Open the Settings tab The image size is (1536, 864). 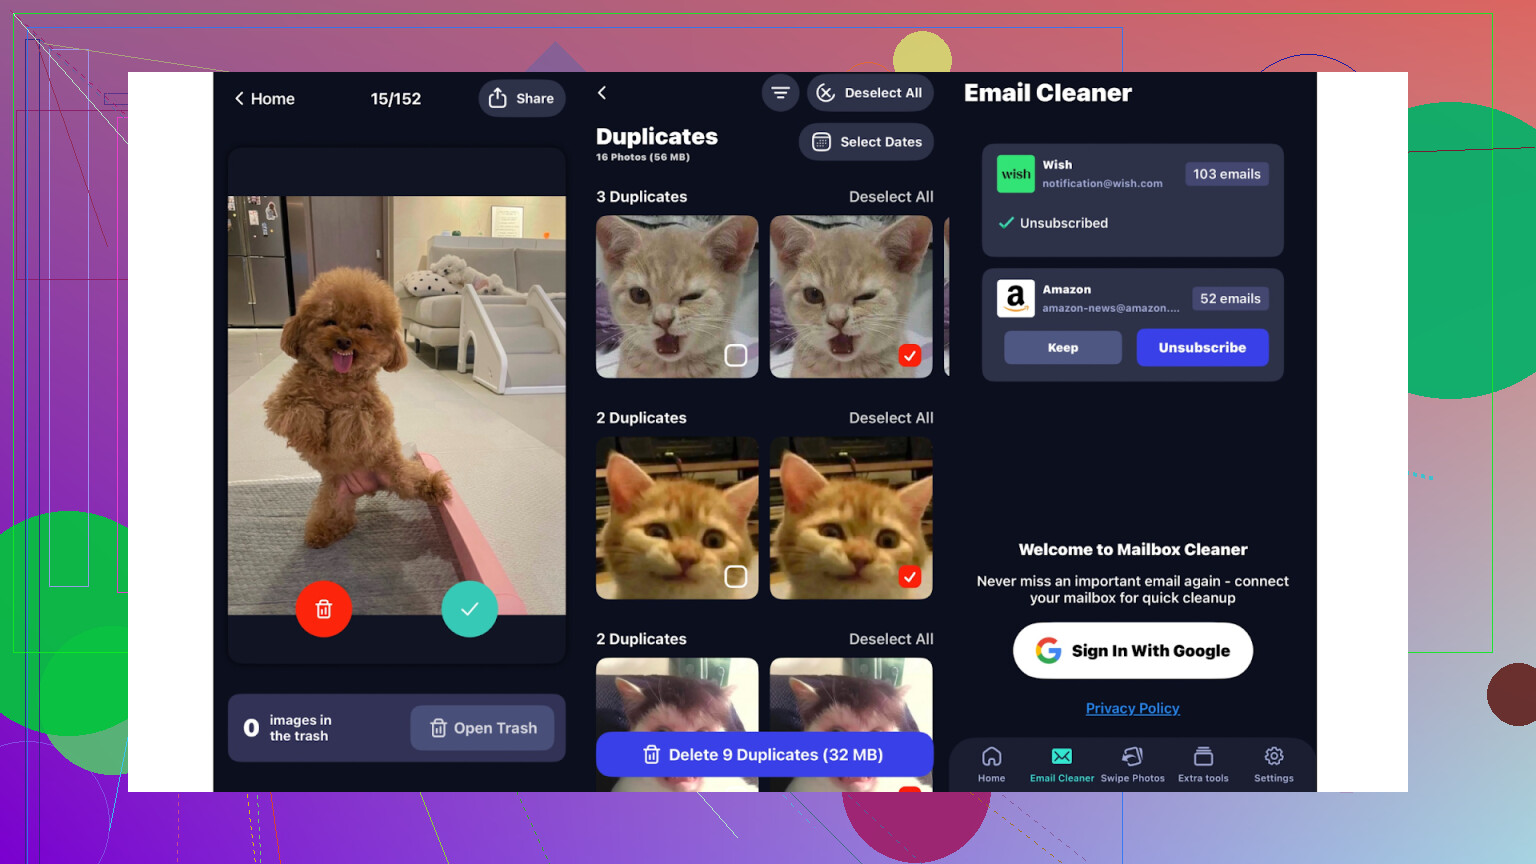pyautogui.click(x=1274, y=765)
